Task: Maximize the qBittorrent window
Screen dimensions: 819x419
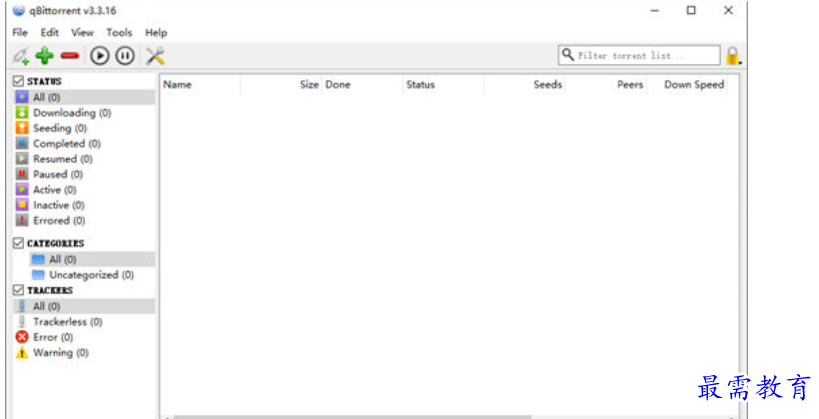Action: (x=691, y=10)
